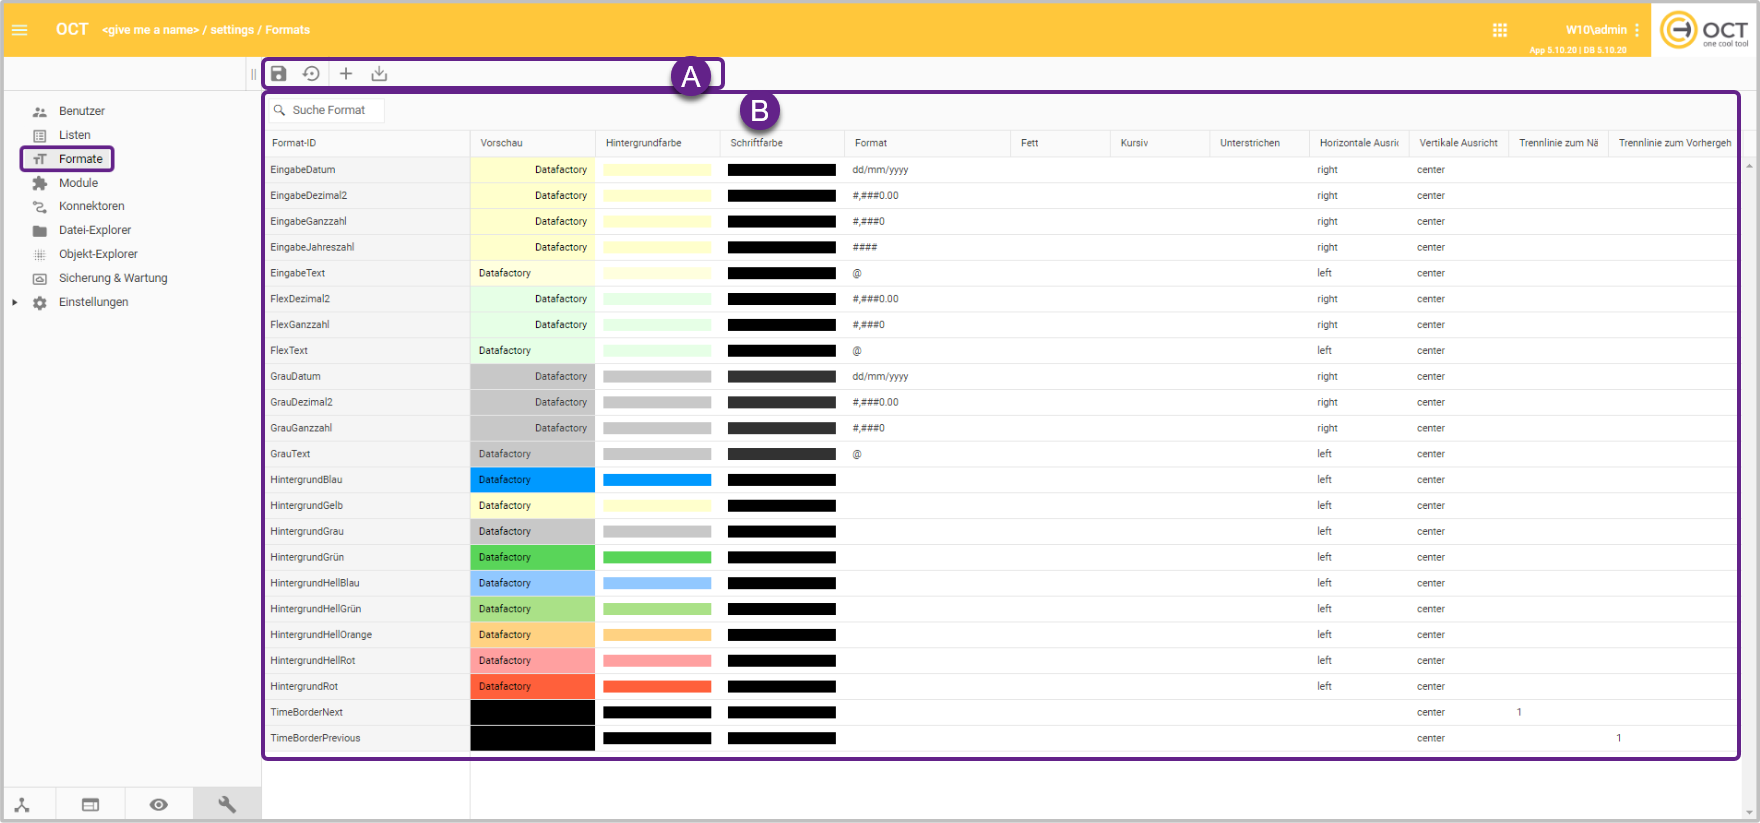The width and height of the screenshot is (1760, 823).
Task: Click the download import icon in toolbar
Action: [x=379, y=74]
